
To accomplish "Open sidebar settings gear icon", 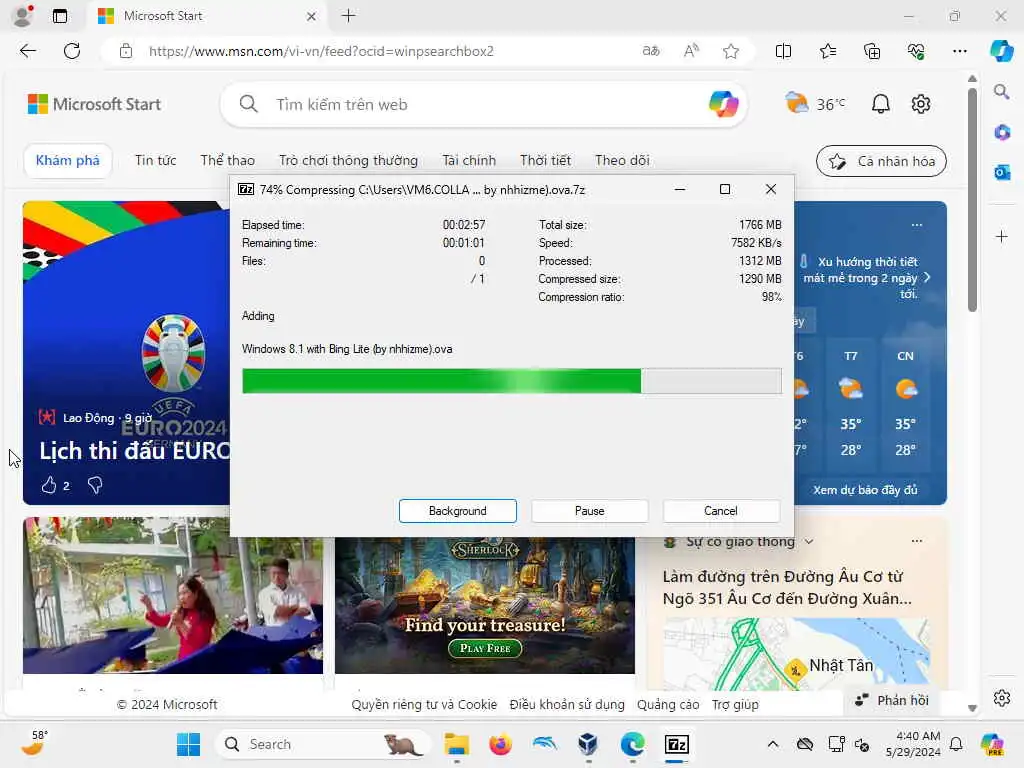I will tap(1002, 698).
